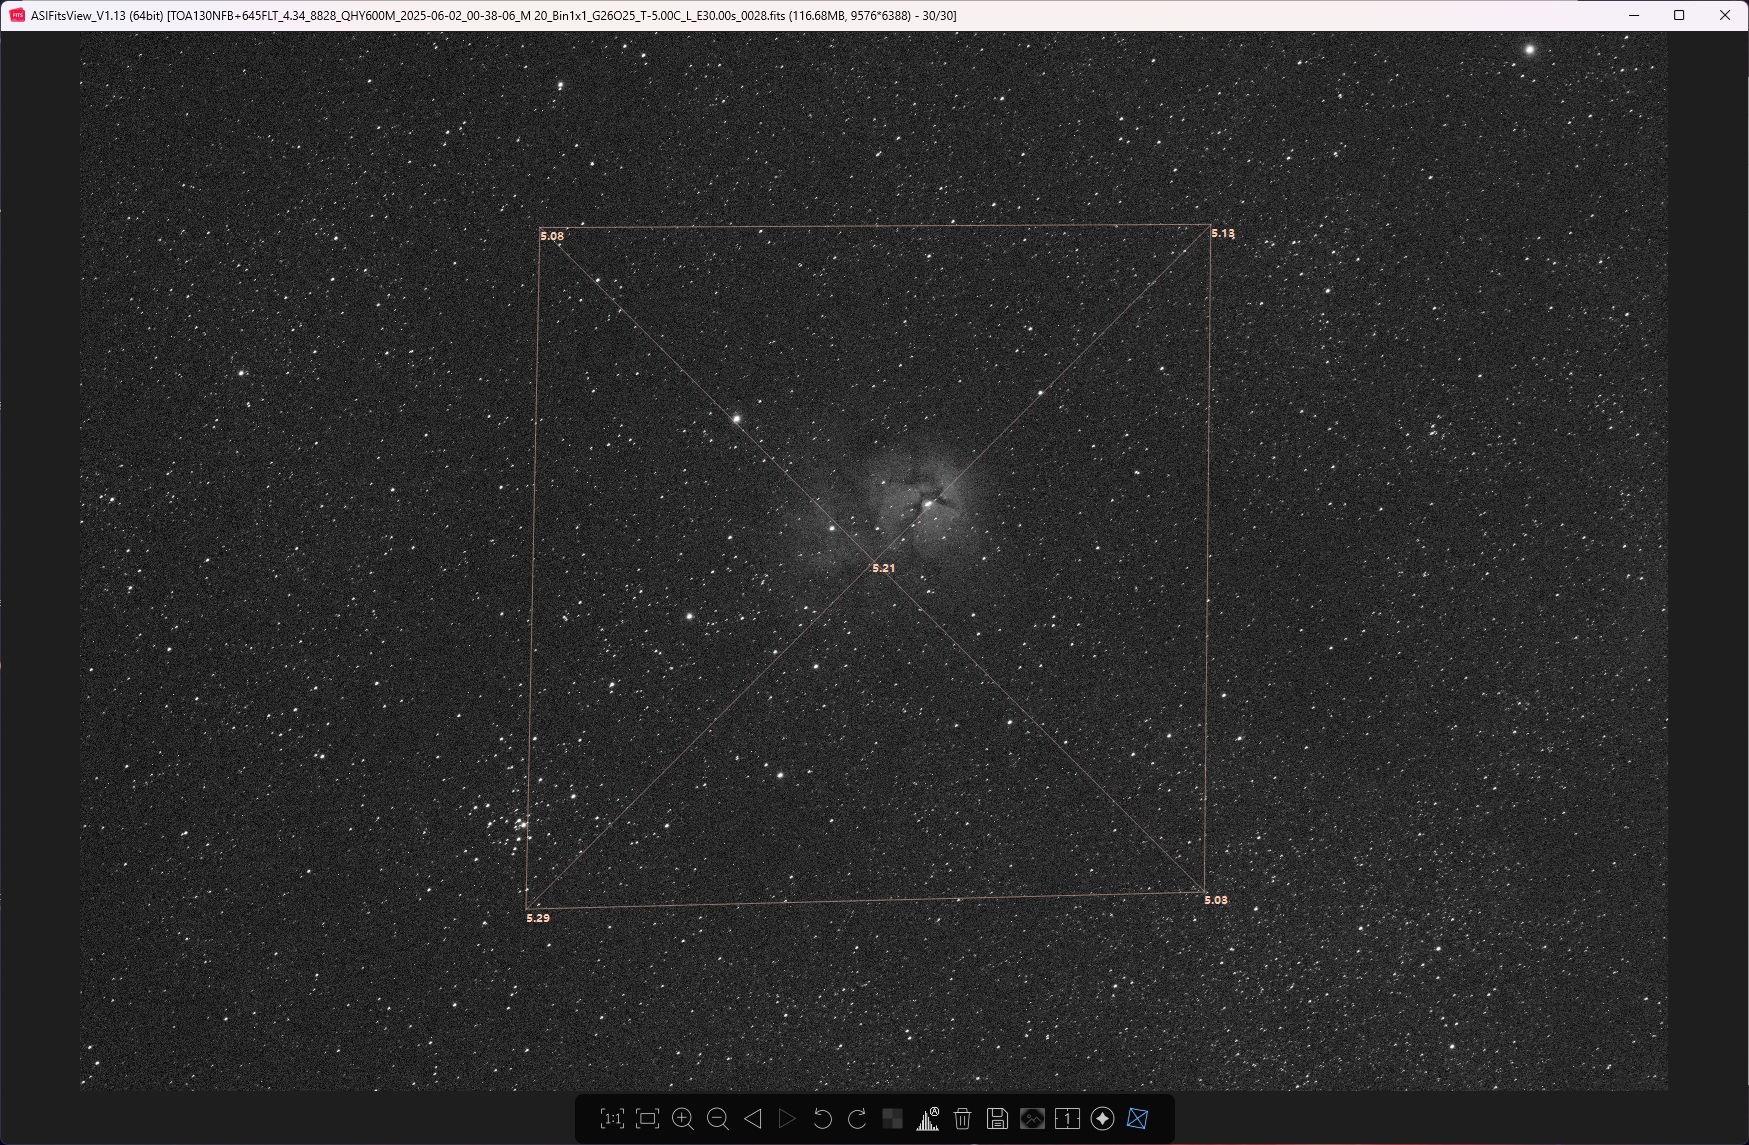Toggle the checkerboard debayer icon
The image size is (1749, 1145).
point(892,1119)
